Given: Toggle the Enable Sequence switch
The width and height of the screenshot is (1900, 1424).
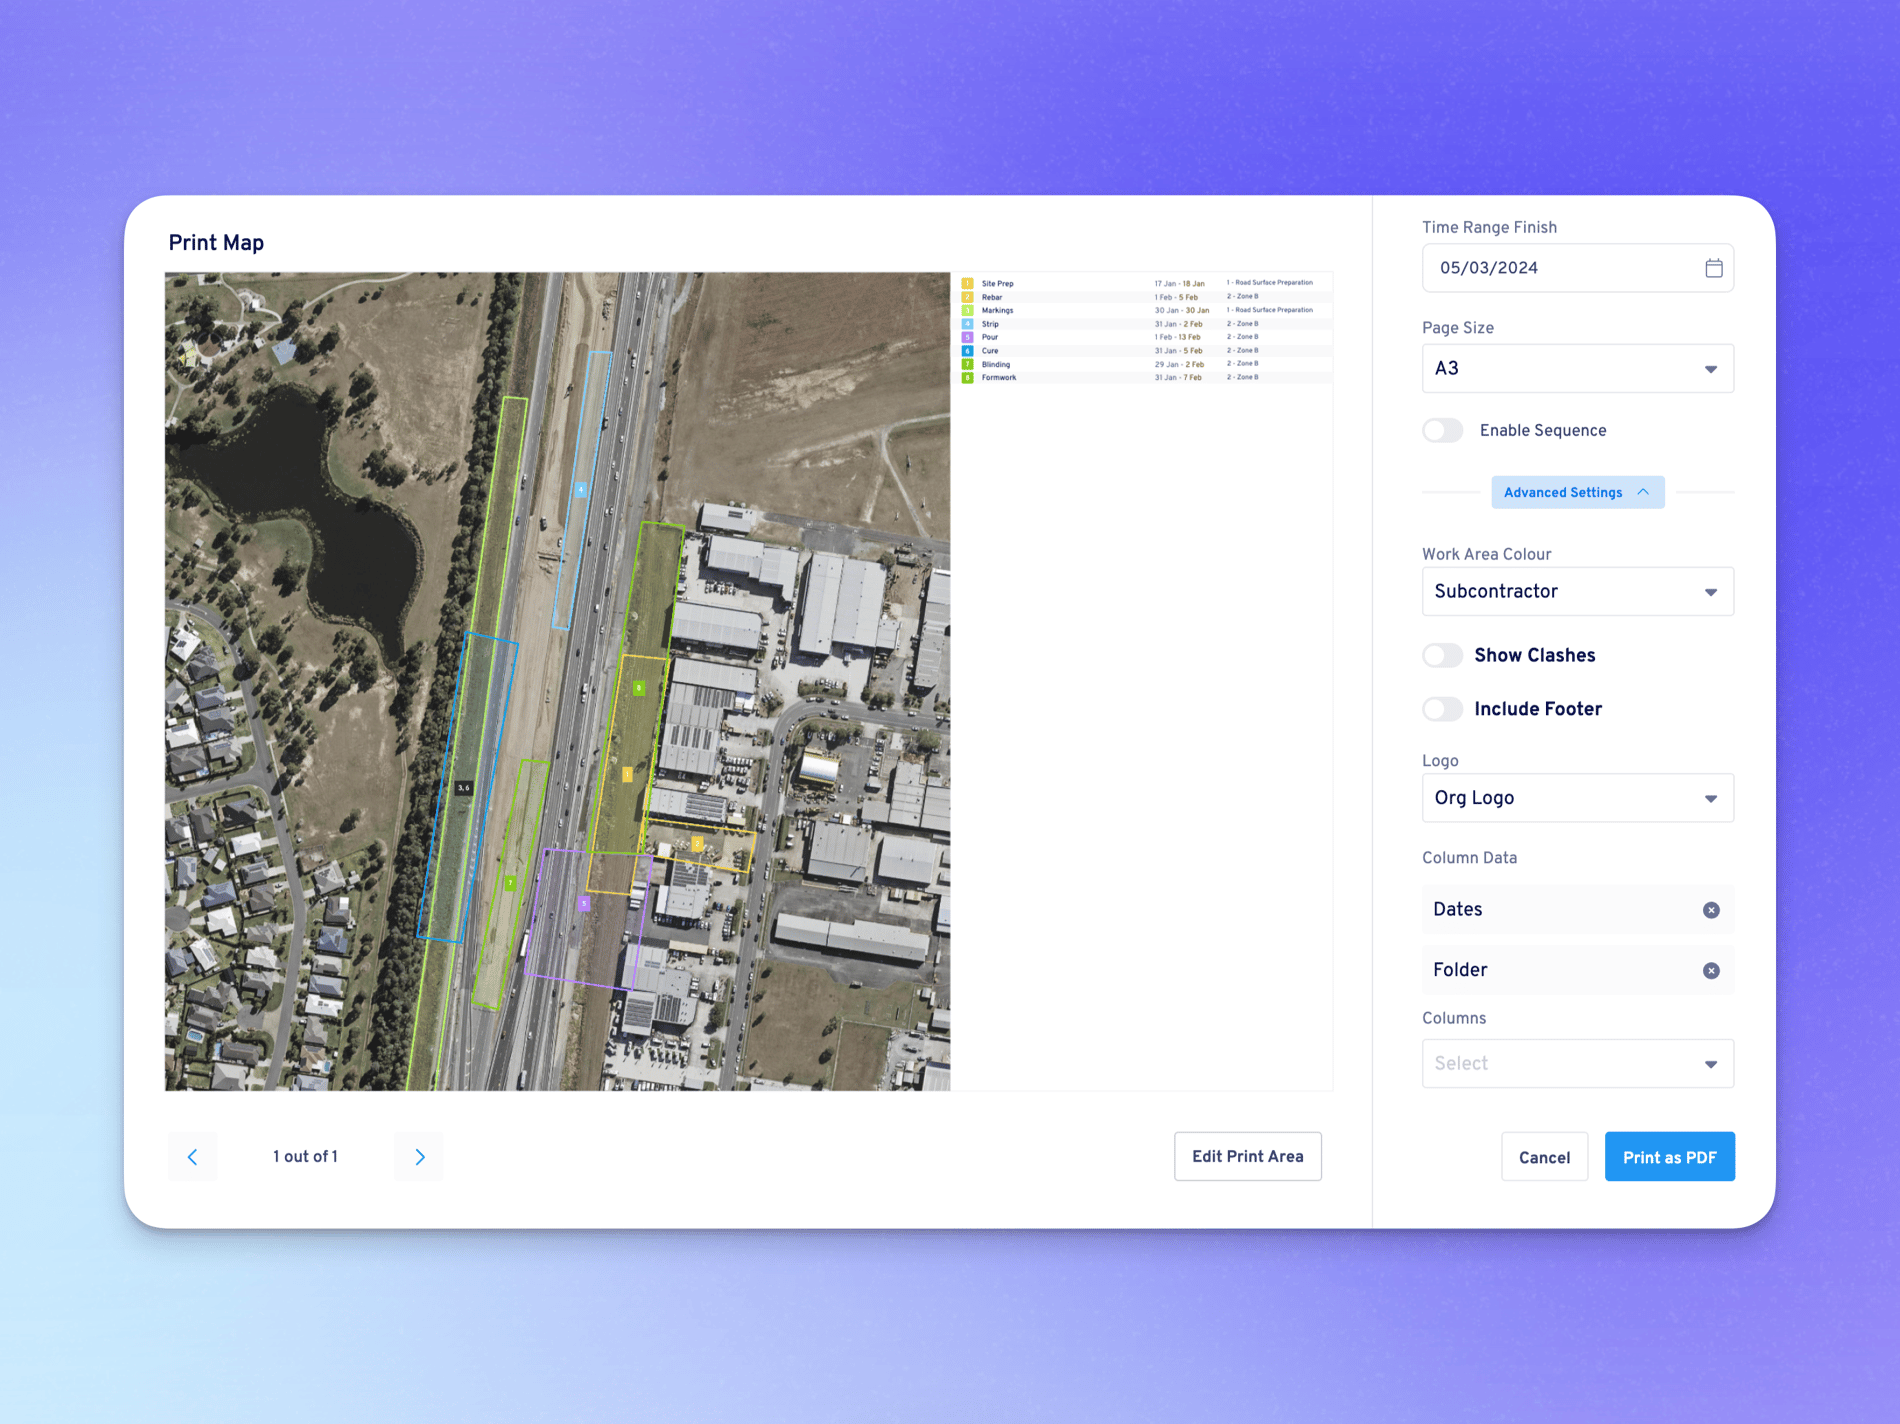Looking at the screenshot, I should [x=1443, y=431].
